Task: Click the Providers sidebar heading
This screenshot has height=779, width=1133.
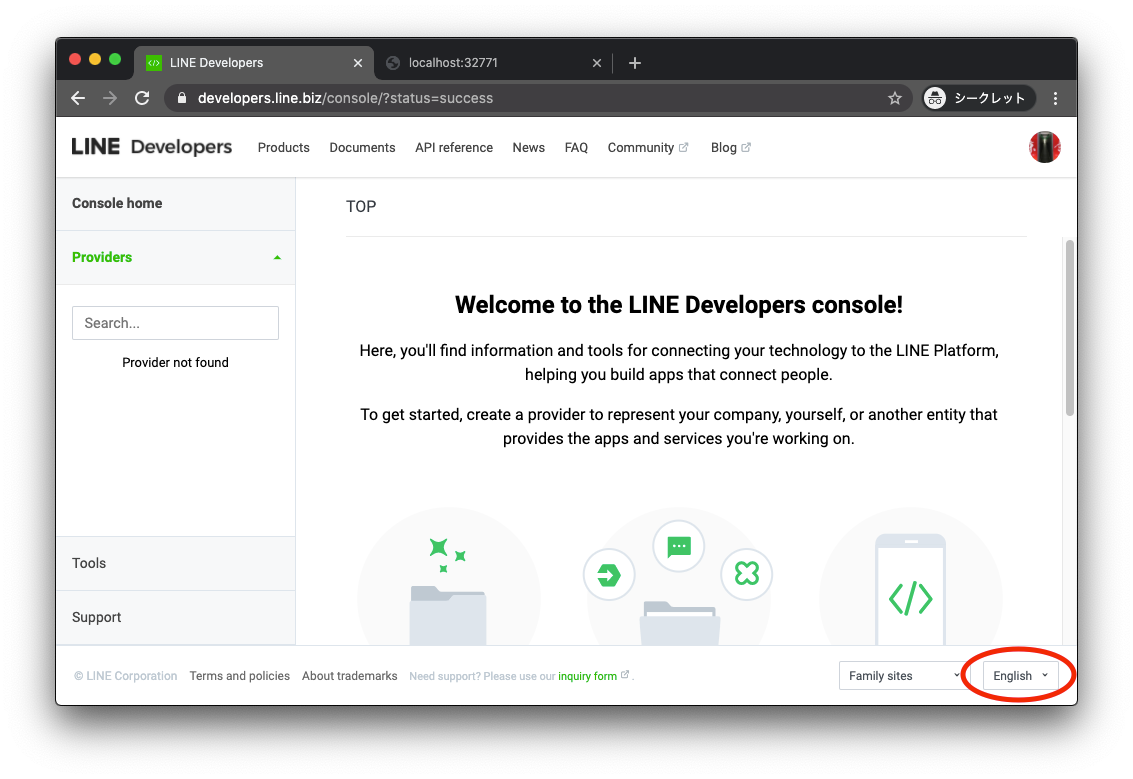Action: (x=102, y=257)
